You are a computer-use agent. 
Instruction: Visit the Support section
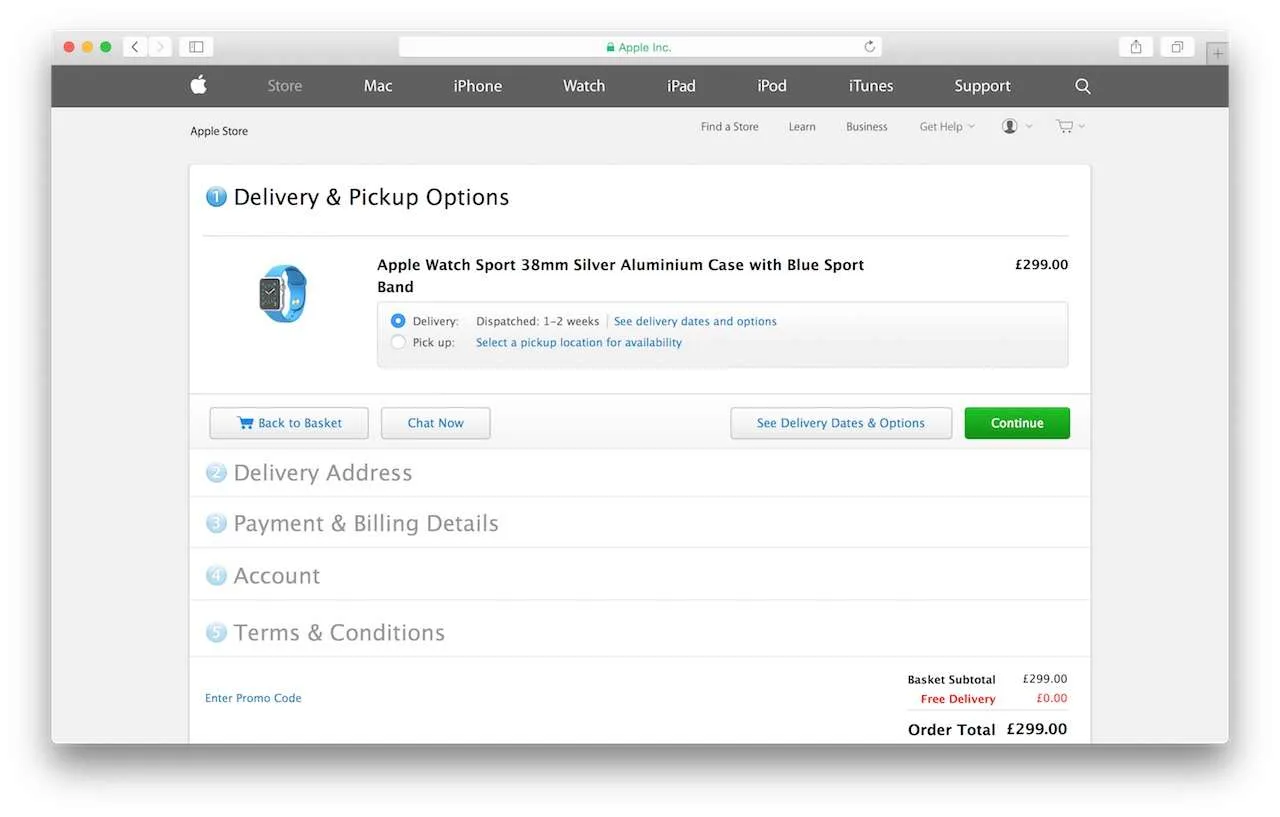tap(982, 86)
